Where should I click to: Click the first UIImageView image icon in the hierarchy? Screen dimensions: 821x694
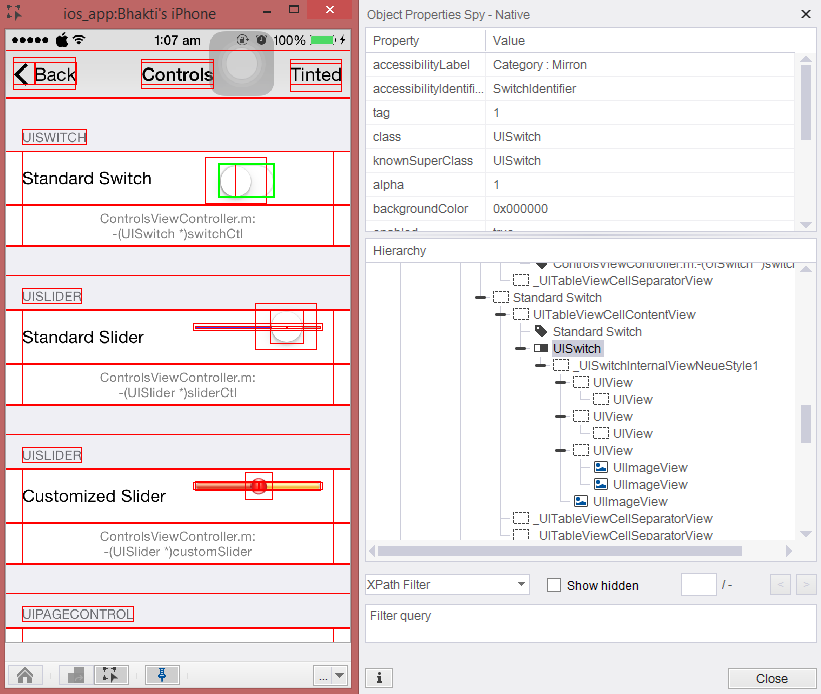tap(601, 468)
